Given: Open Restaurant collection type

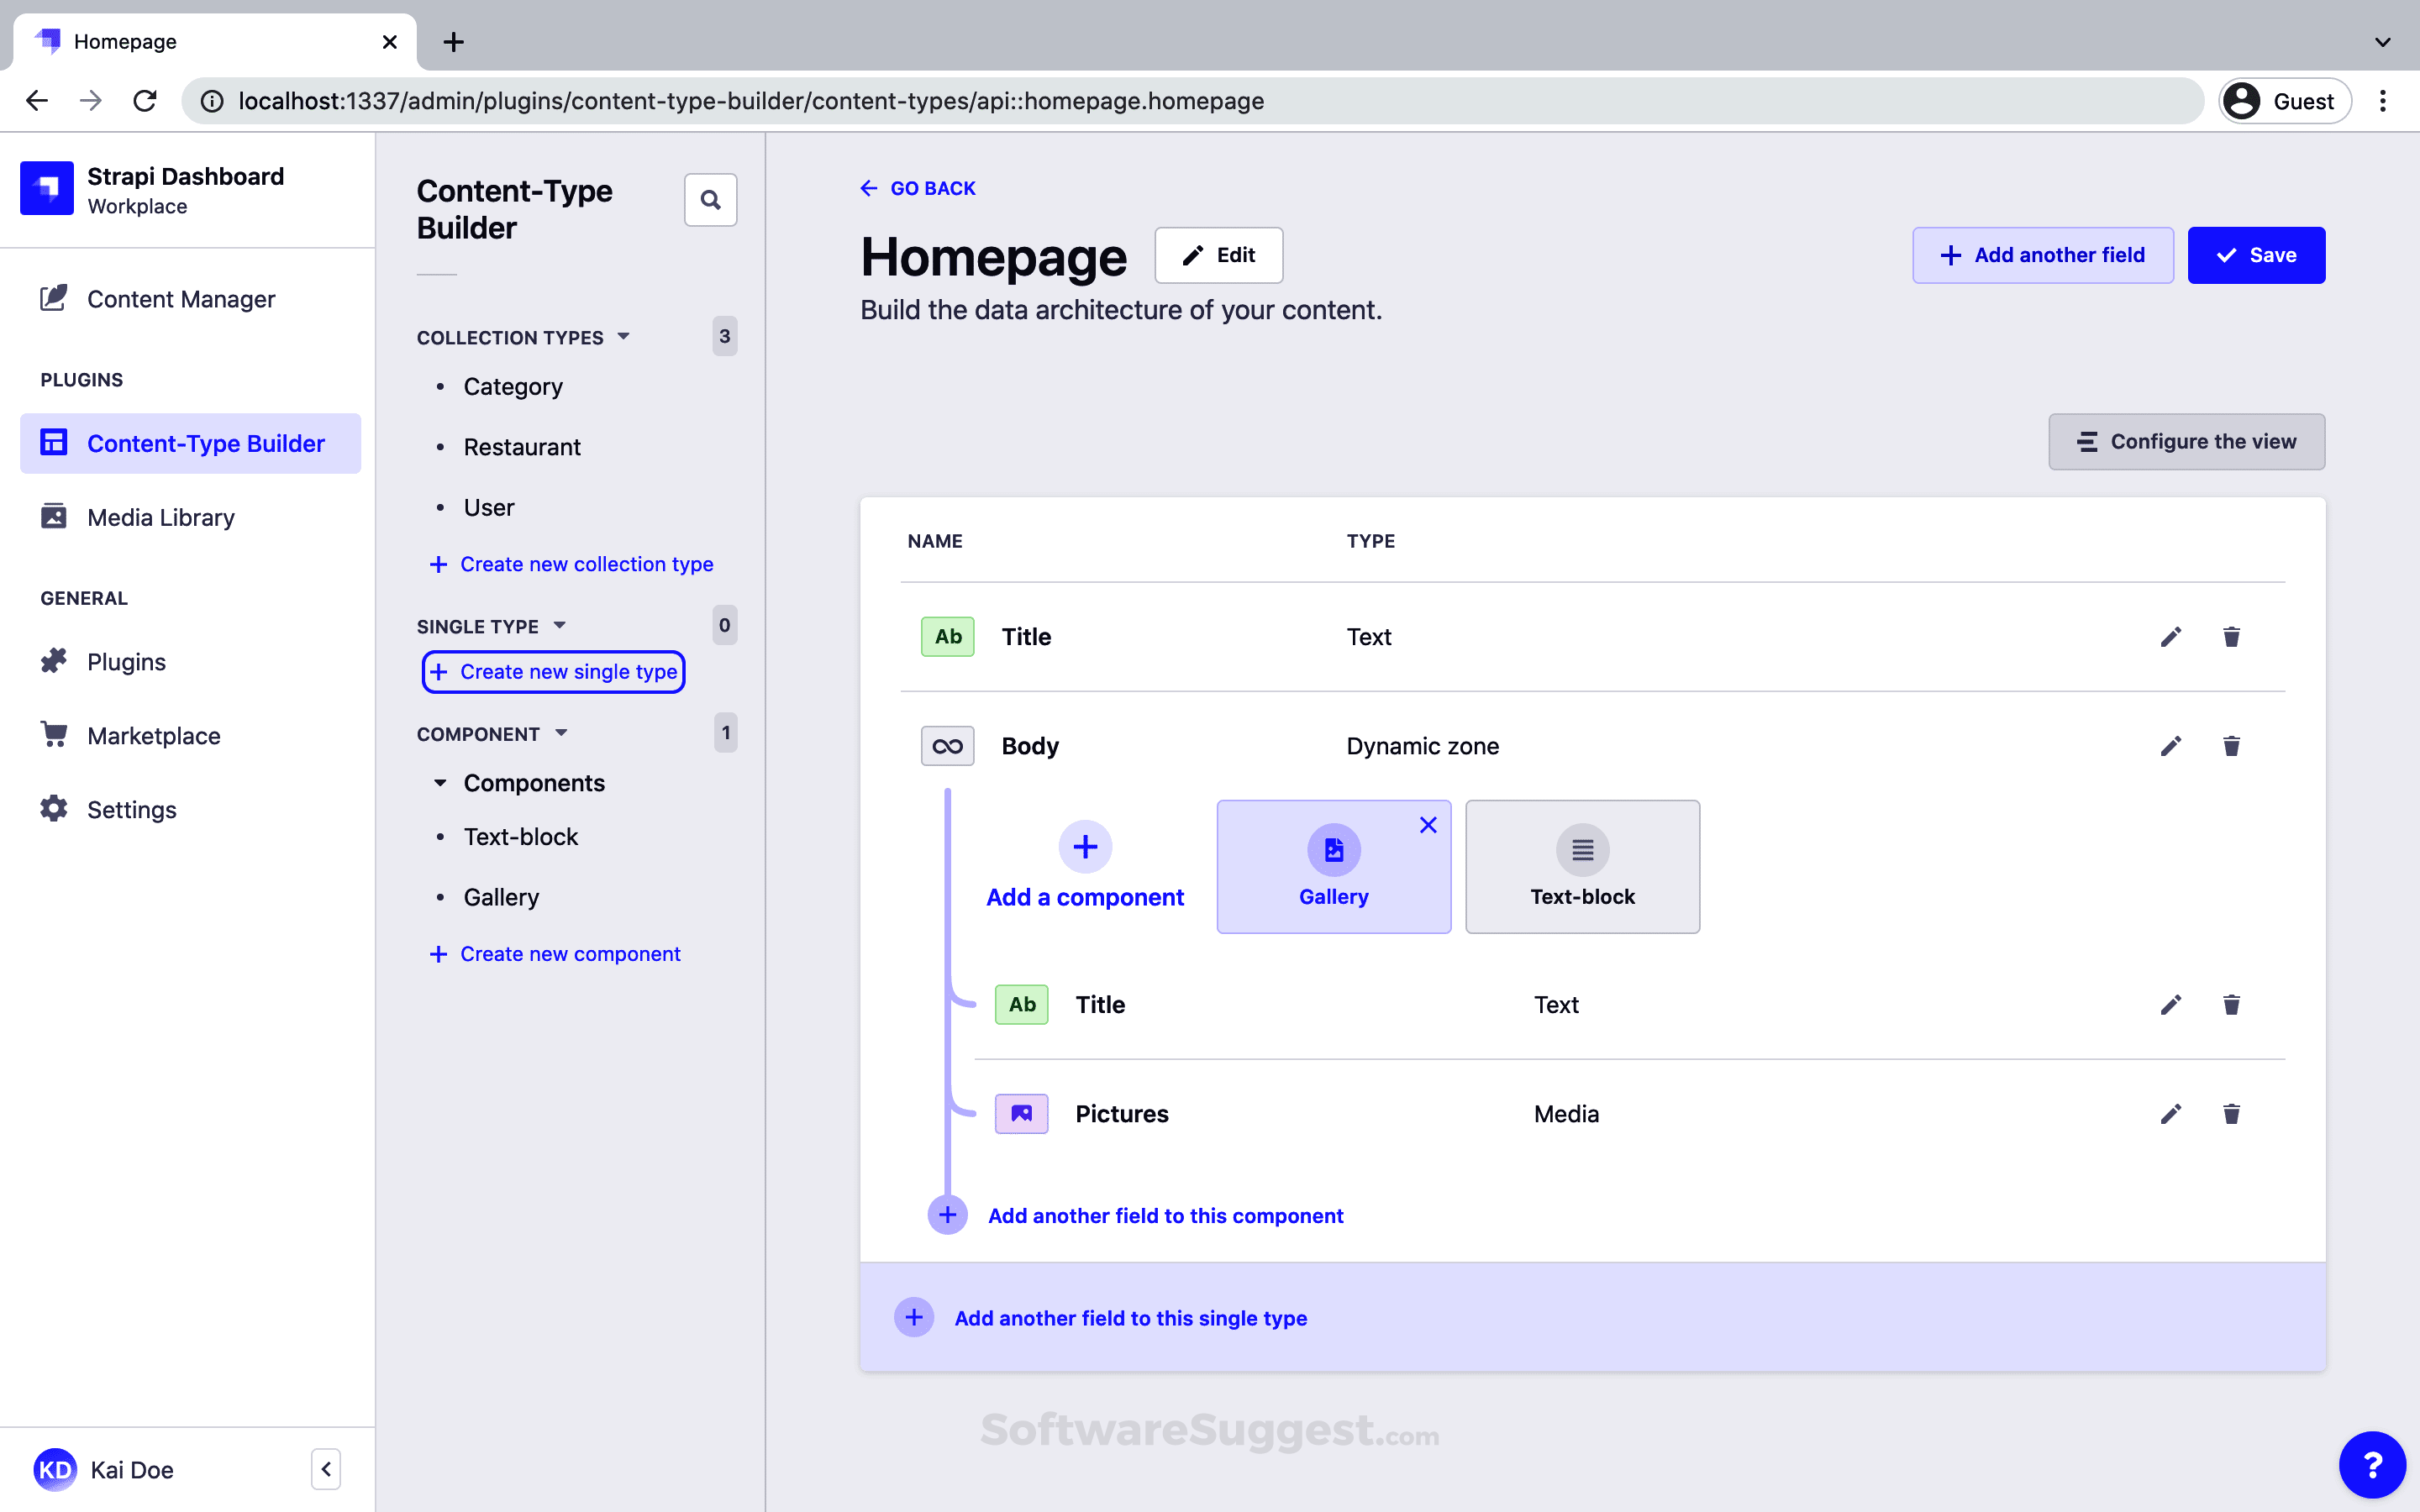Looking at the screenshot, I should (x=521, y=447).
